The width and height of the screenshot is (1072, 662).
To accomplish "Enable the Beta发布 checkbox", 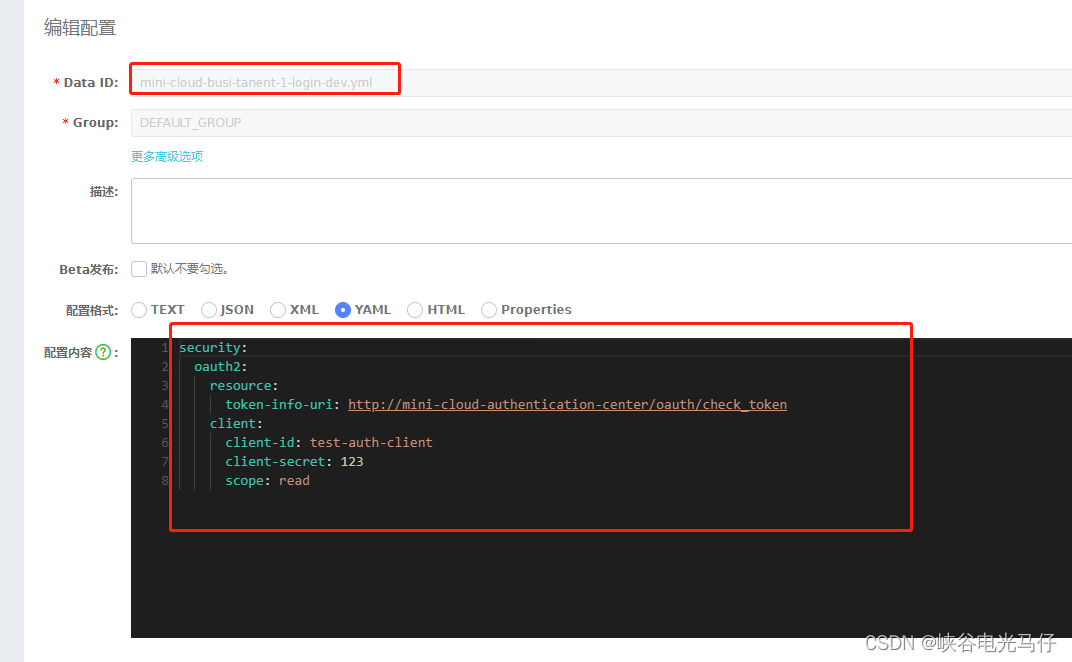I will 139,269.
